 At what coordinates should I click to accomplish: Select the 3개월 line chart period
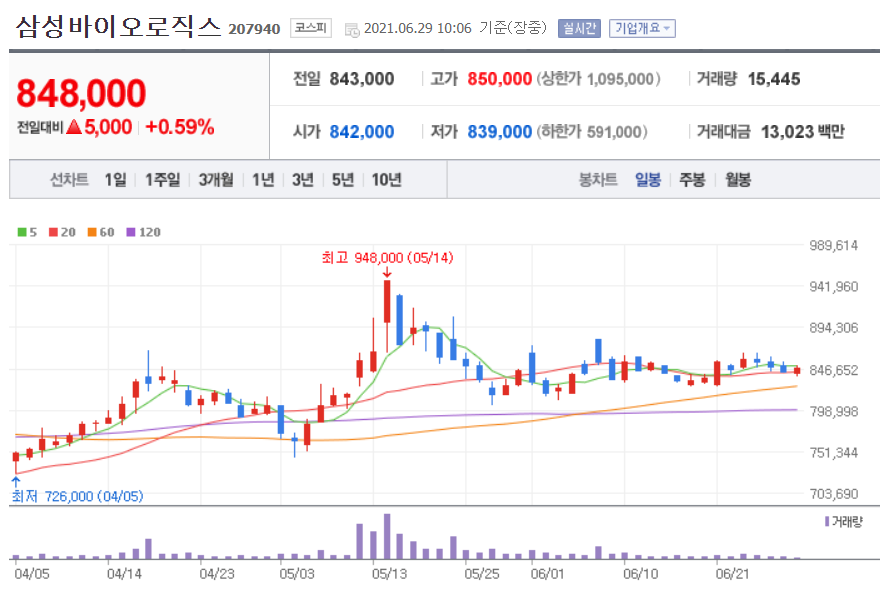[216, 180]
